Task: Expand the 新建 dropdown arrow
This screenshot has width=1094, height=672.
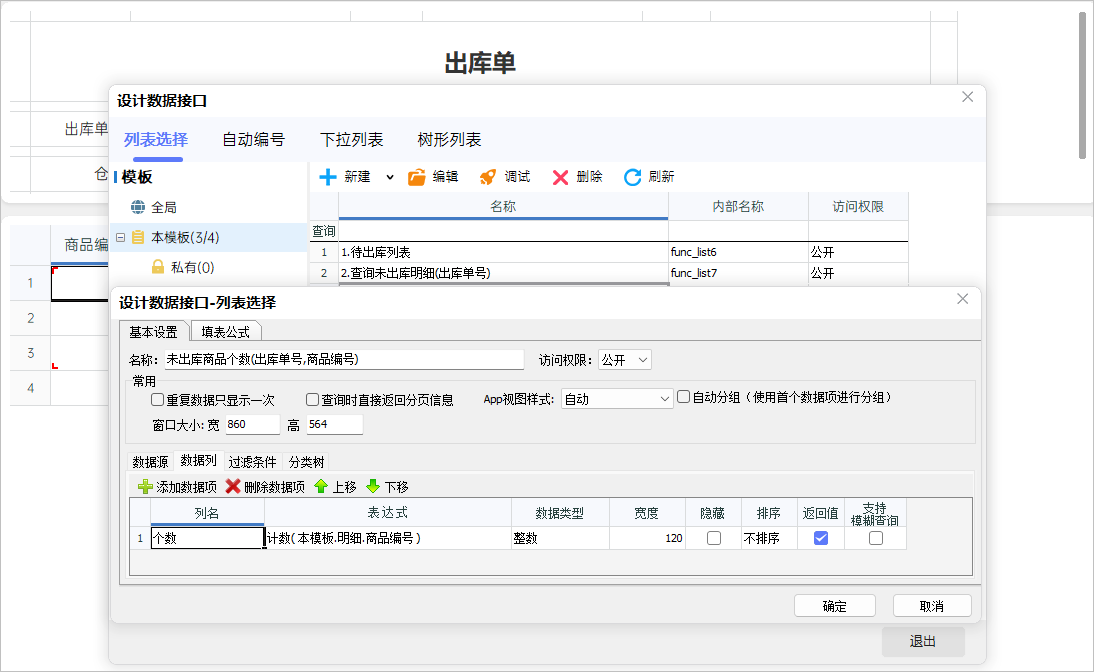Action: 390,177
